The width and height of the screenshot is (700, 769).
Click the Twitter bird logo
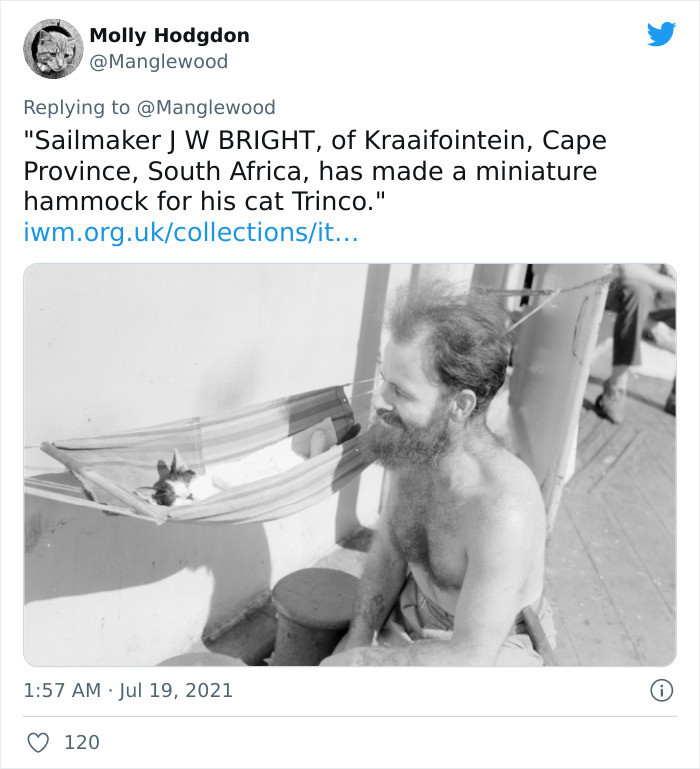coord(661,34)
